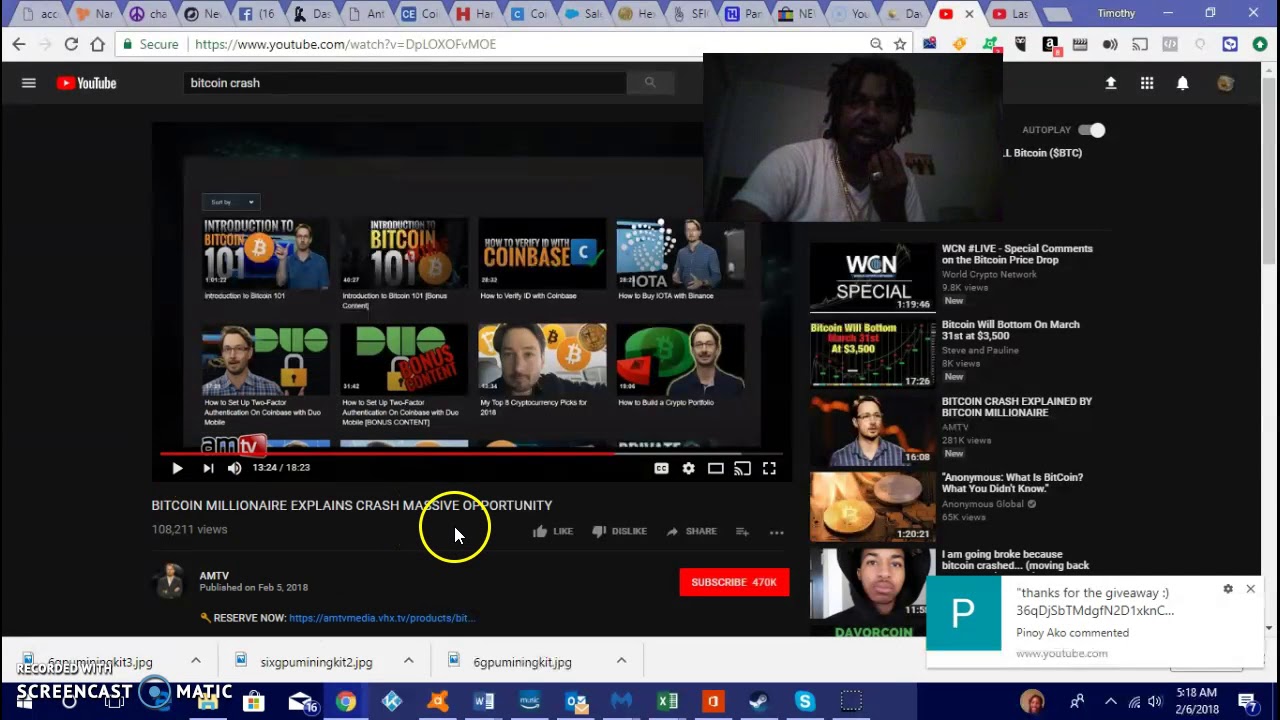
Task: Open the YouTube notifications bell
Action: pos(1183,84)
